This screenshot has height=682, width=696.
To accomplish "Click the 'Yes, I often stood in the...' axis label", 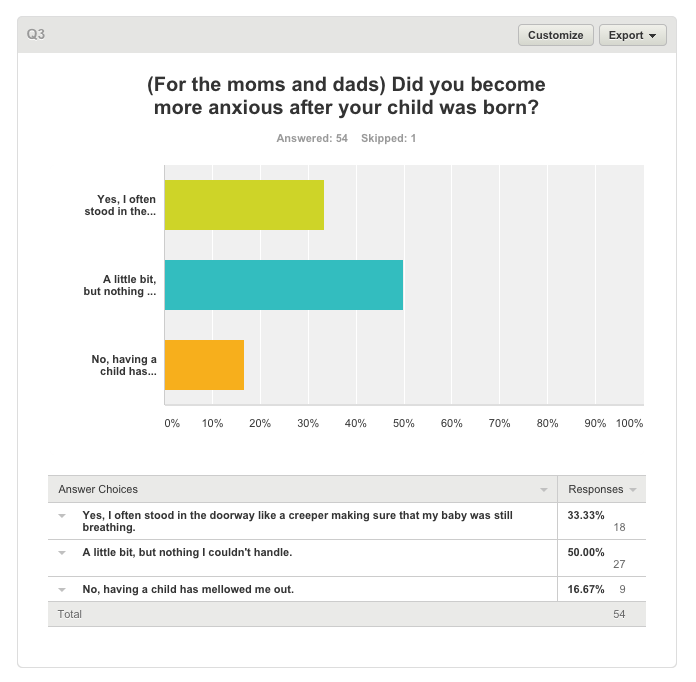I will [x=120, y=205].
